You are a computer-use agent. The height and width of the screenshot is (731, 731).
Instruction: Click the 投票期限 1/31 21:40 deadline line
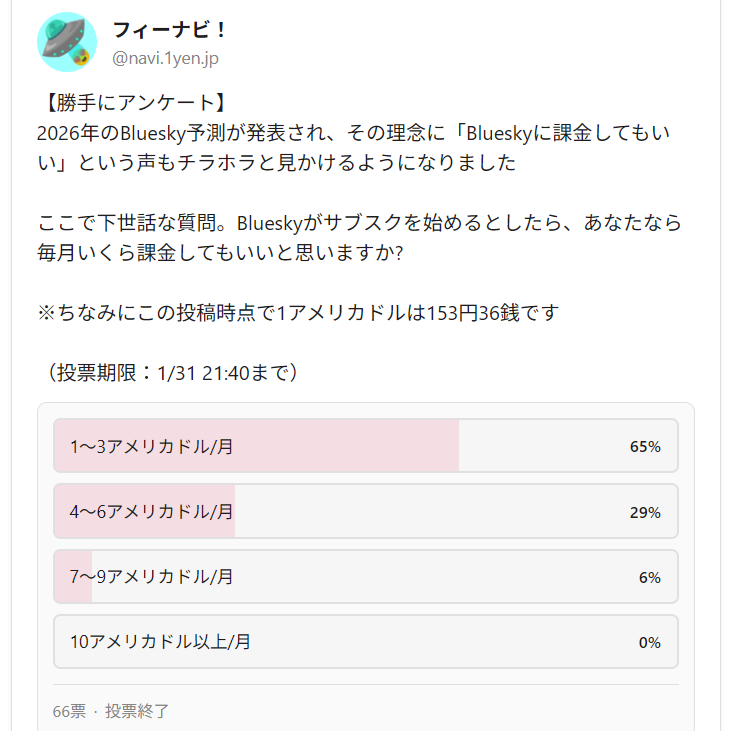(x=172, y=372)
